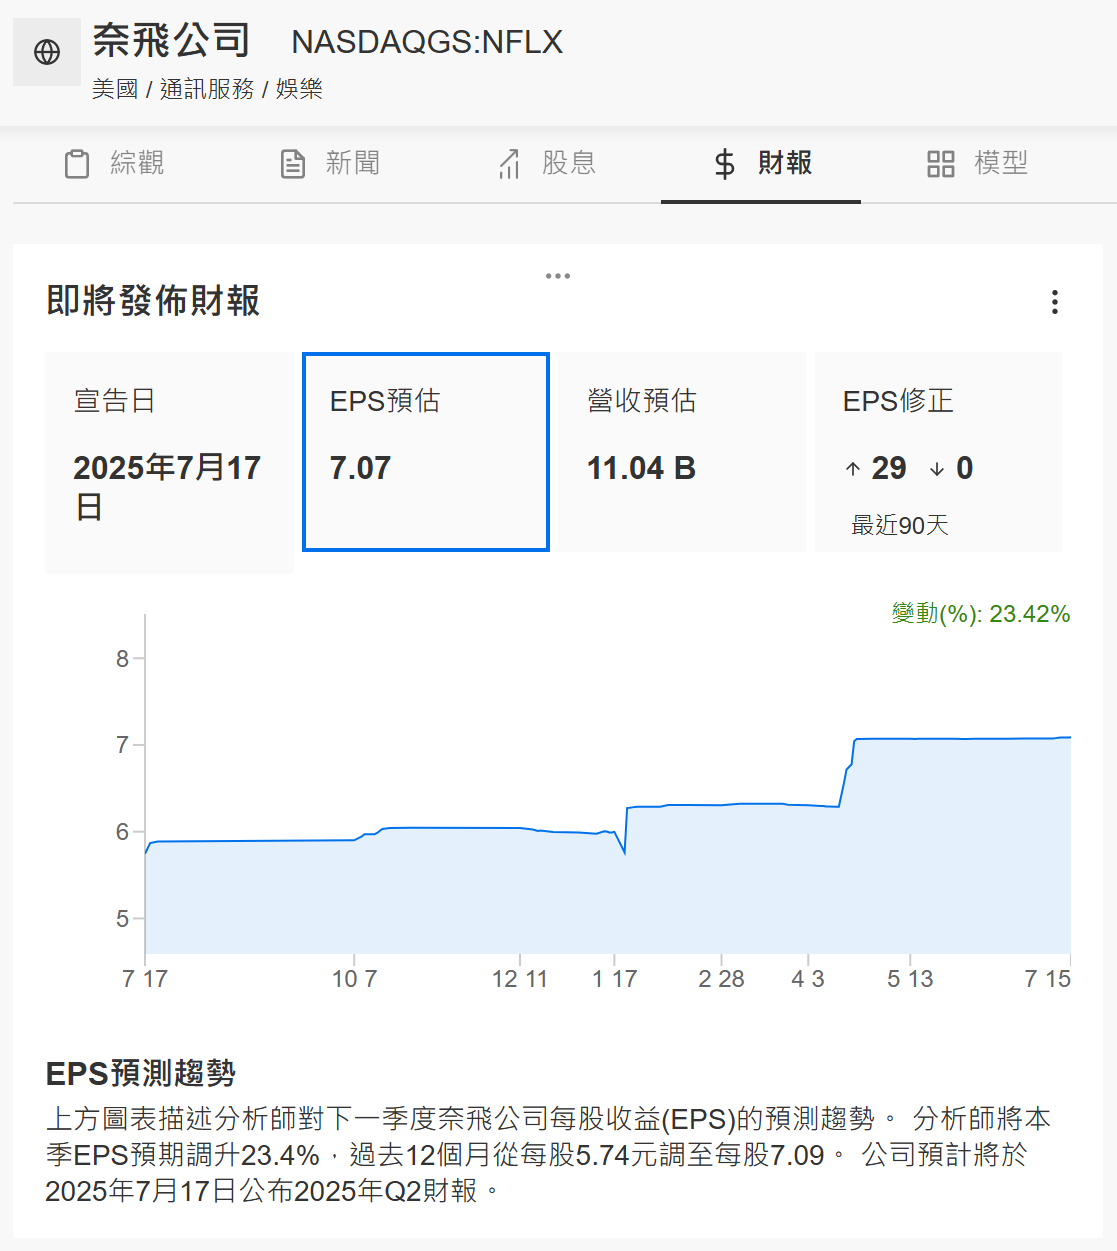Click the grid icon of 模型
Image resolution: width=1117 pixels, height=1251 pixels.
tap(940, 164)
